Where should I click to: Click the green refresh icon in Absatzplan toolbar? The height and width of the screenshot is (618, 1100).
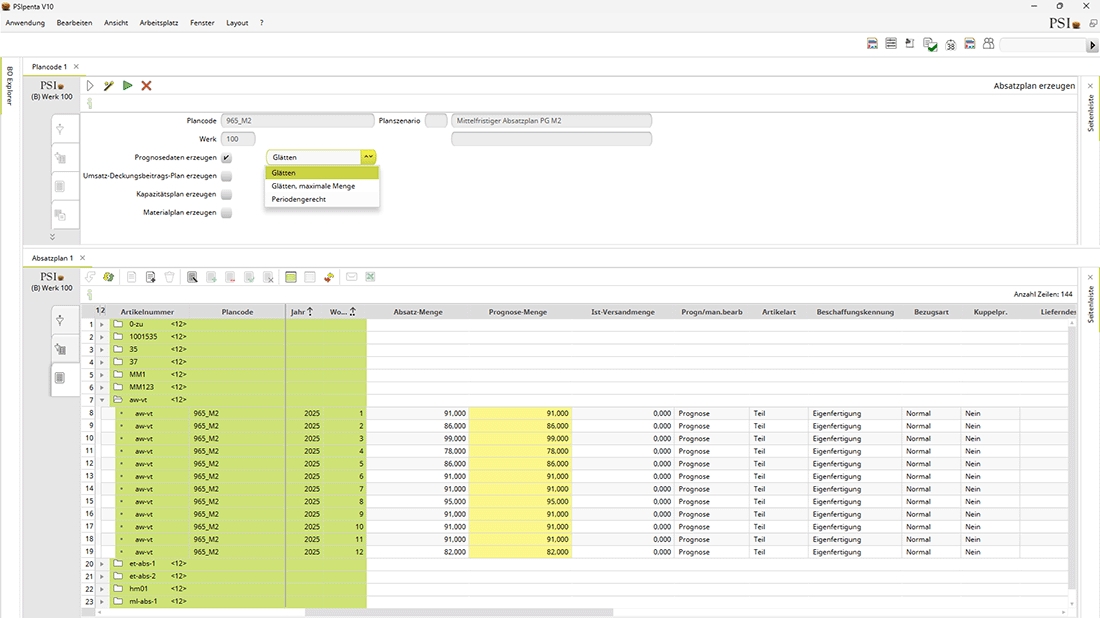click(x=108, y=277)
